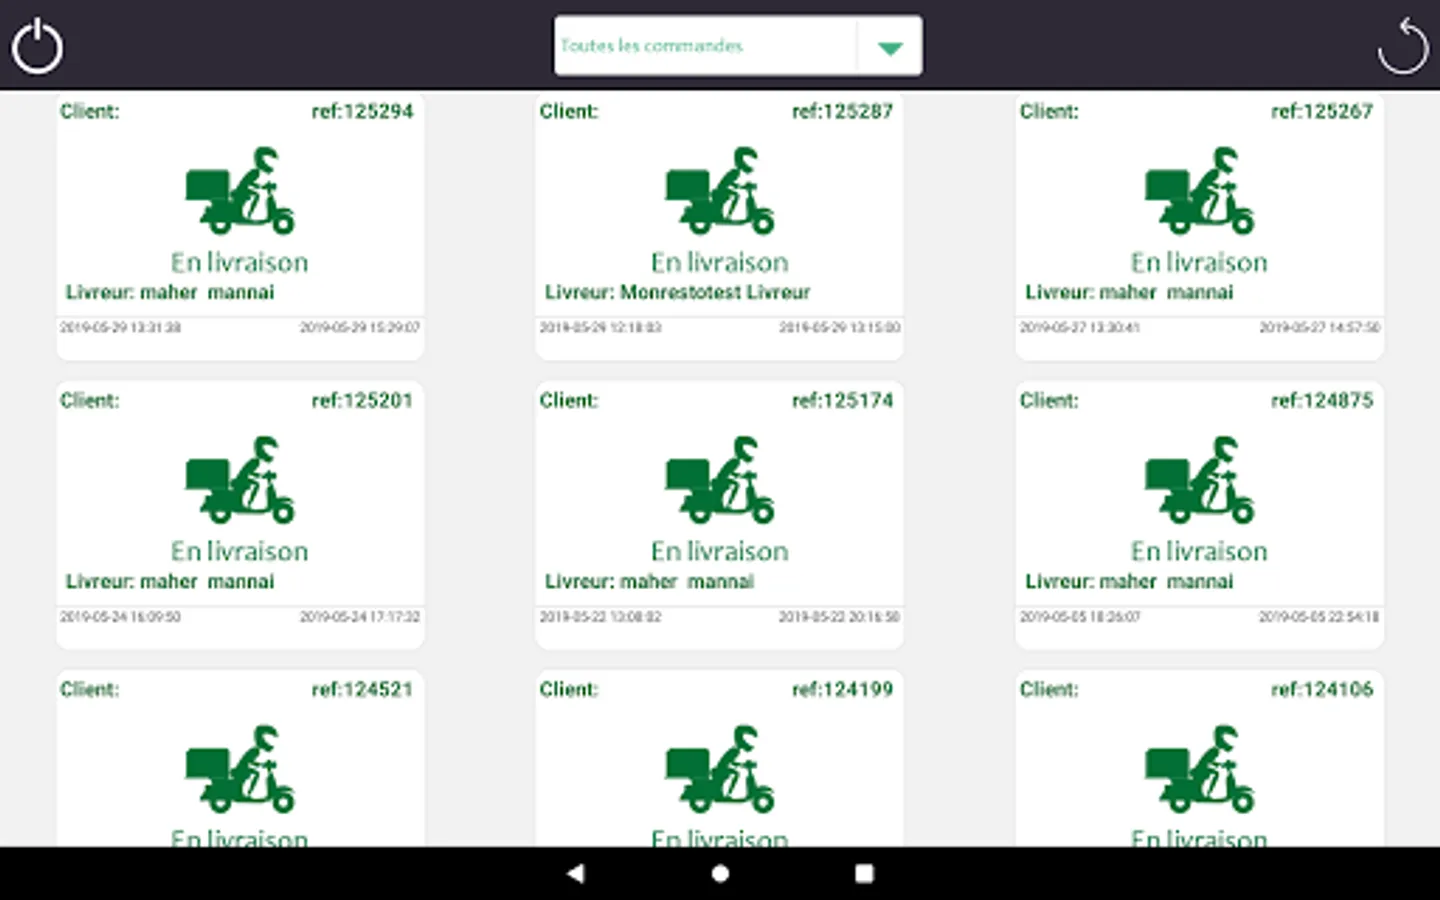Image resolution: width=1440 pixels, height=900 pixels.
Task: Tap the Android home circle button
Action: (x=720, y=873)
